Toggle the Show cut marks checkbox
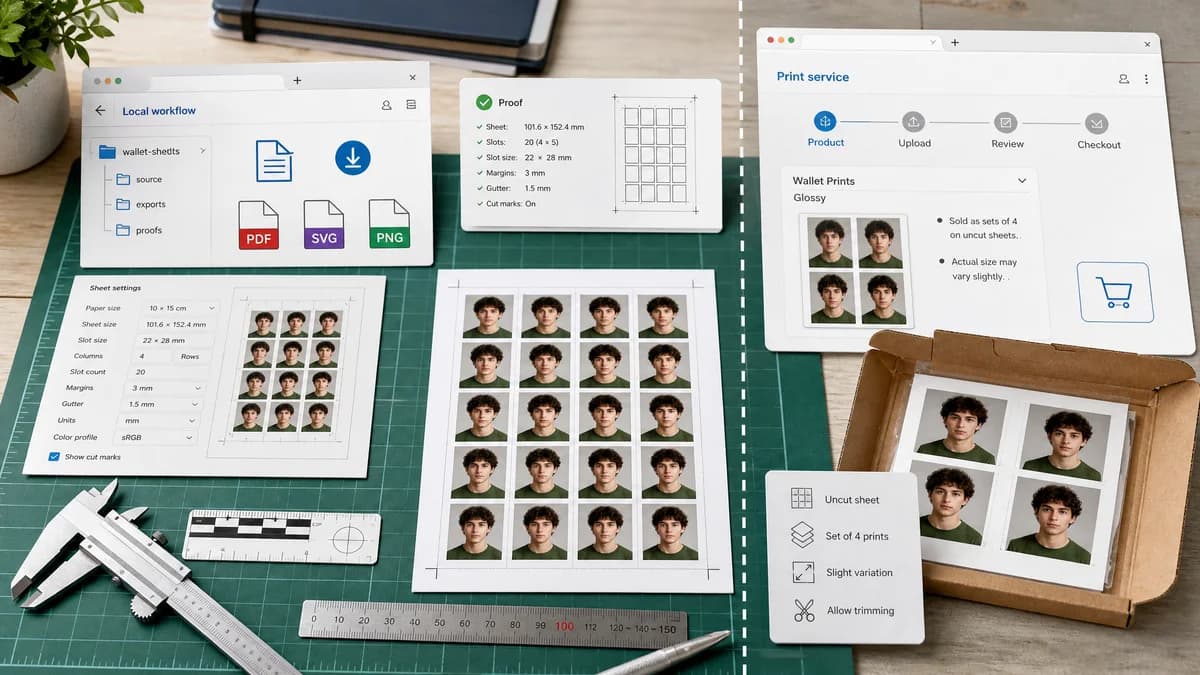 [x=54, y=457]
